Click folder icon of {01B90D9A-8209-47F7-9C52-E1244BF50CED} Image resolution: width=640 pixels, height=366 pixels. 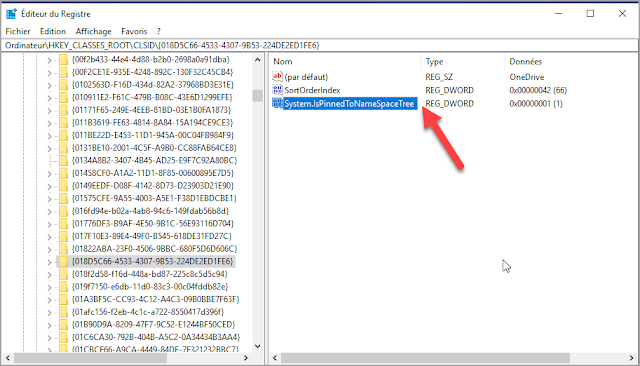click(x=63, y=325)
